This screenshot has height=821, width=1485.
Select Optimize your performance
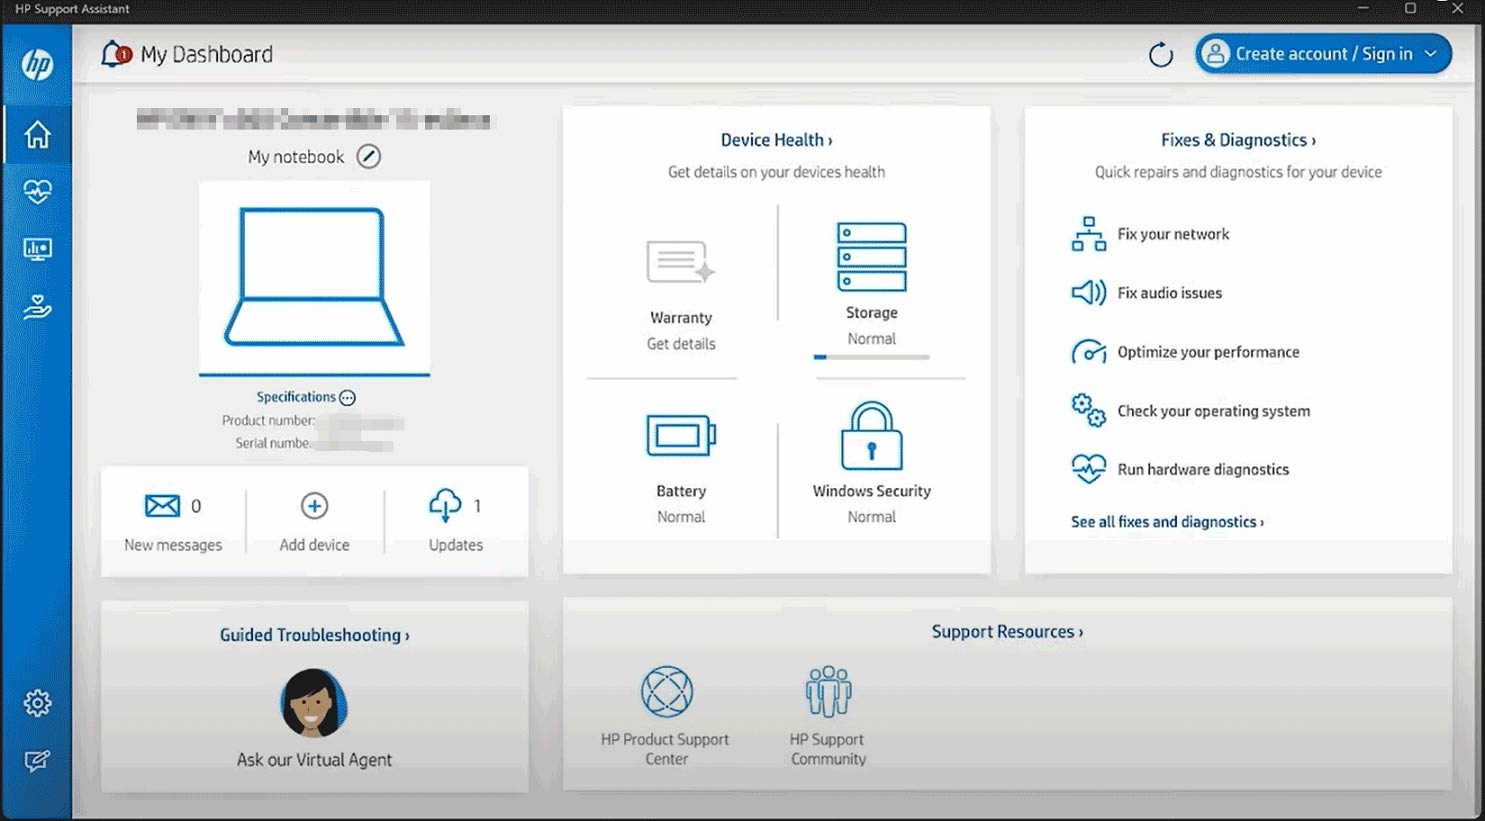(x=1208, y=351)
